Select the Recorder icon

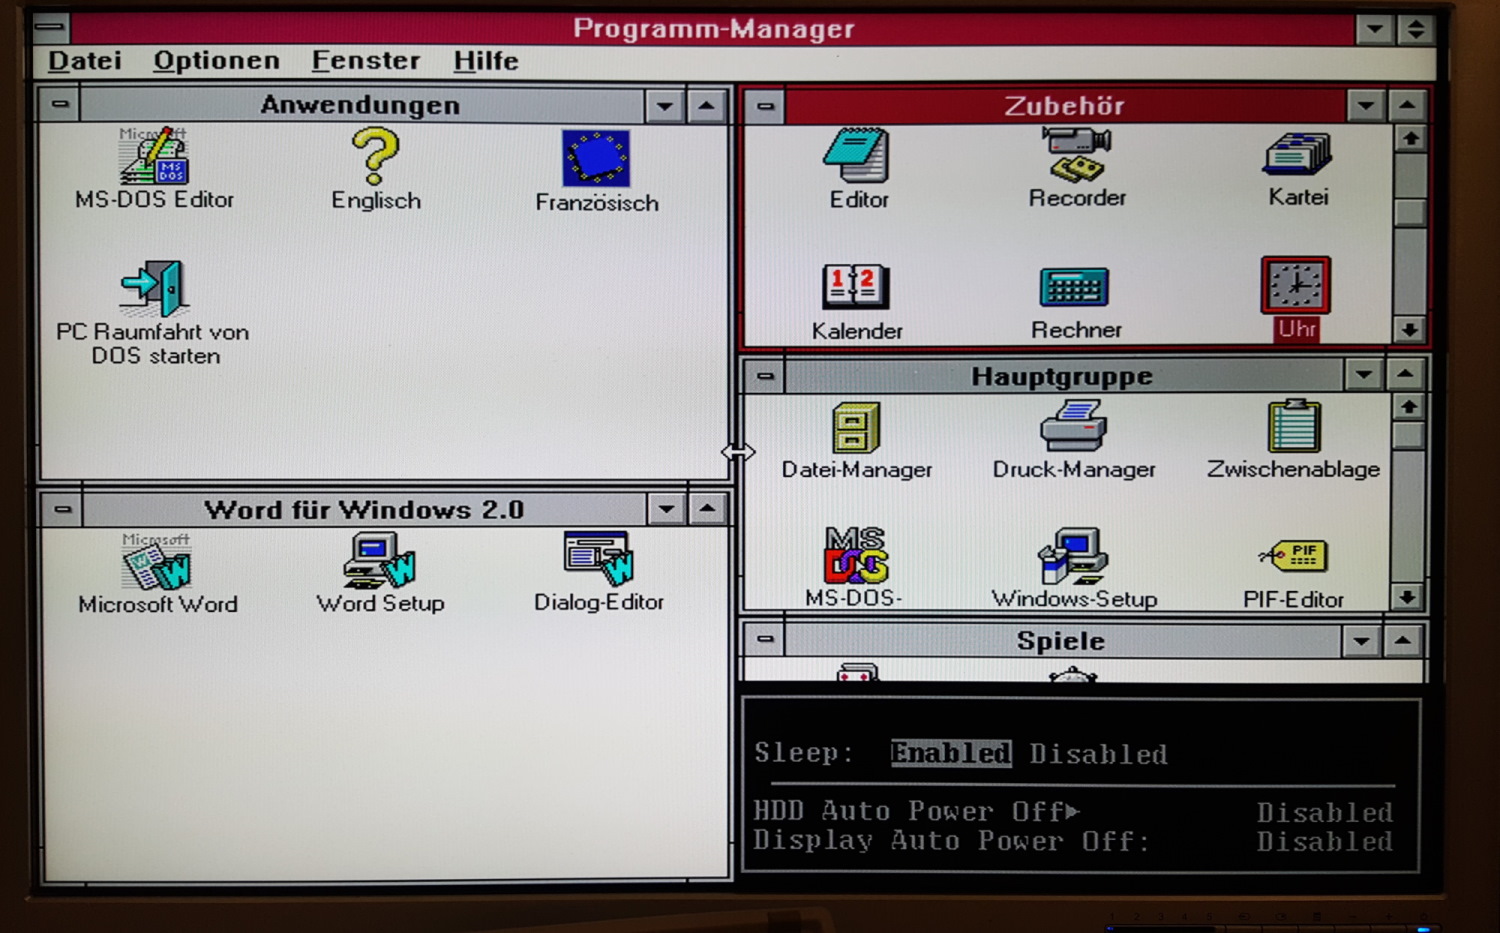(1077, 154)
